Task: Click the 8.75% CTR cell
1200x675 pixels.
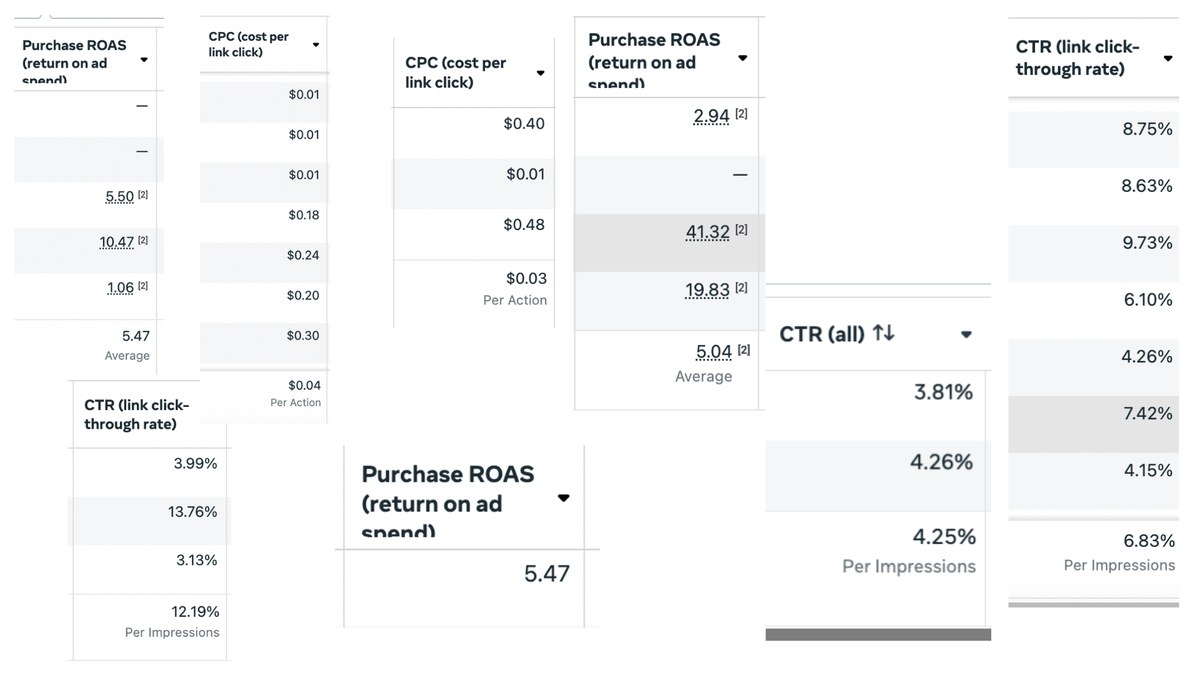Action: (x=1147, y=129)
